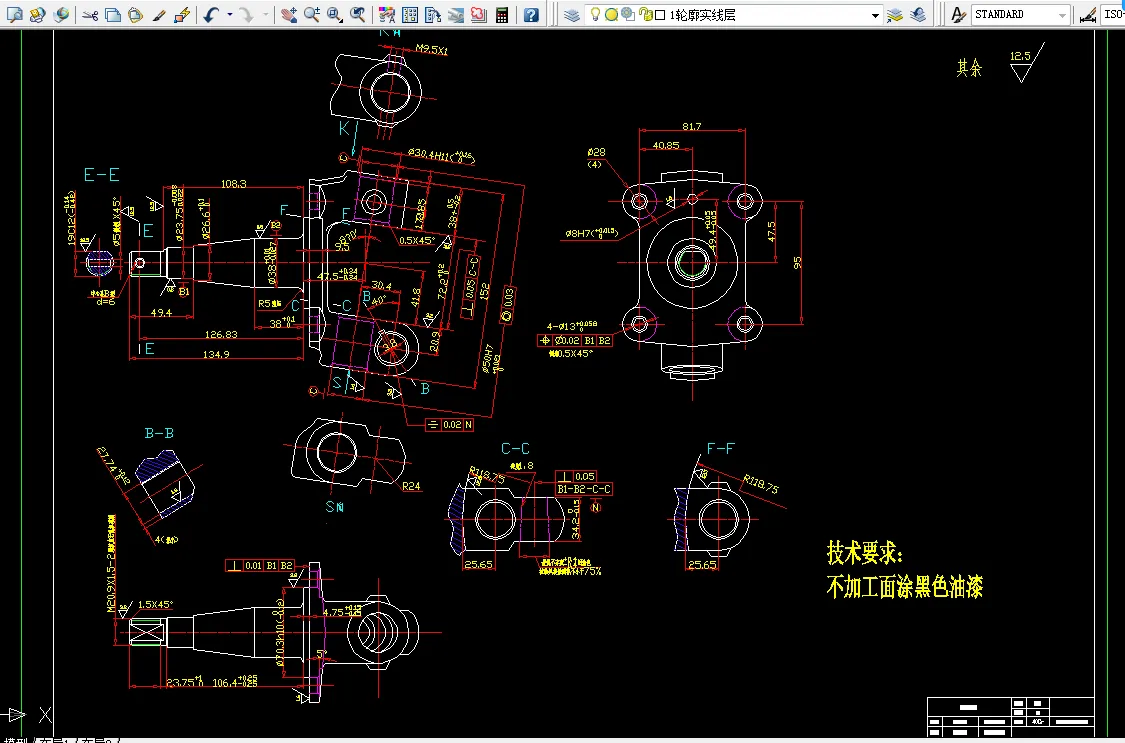Viewport: 1125px width, 743px height.
Task: Click the E-E section view label
Action: [x=101, y=175]
